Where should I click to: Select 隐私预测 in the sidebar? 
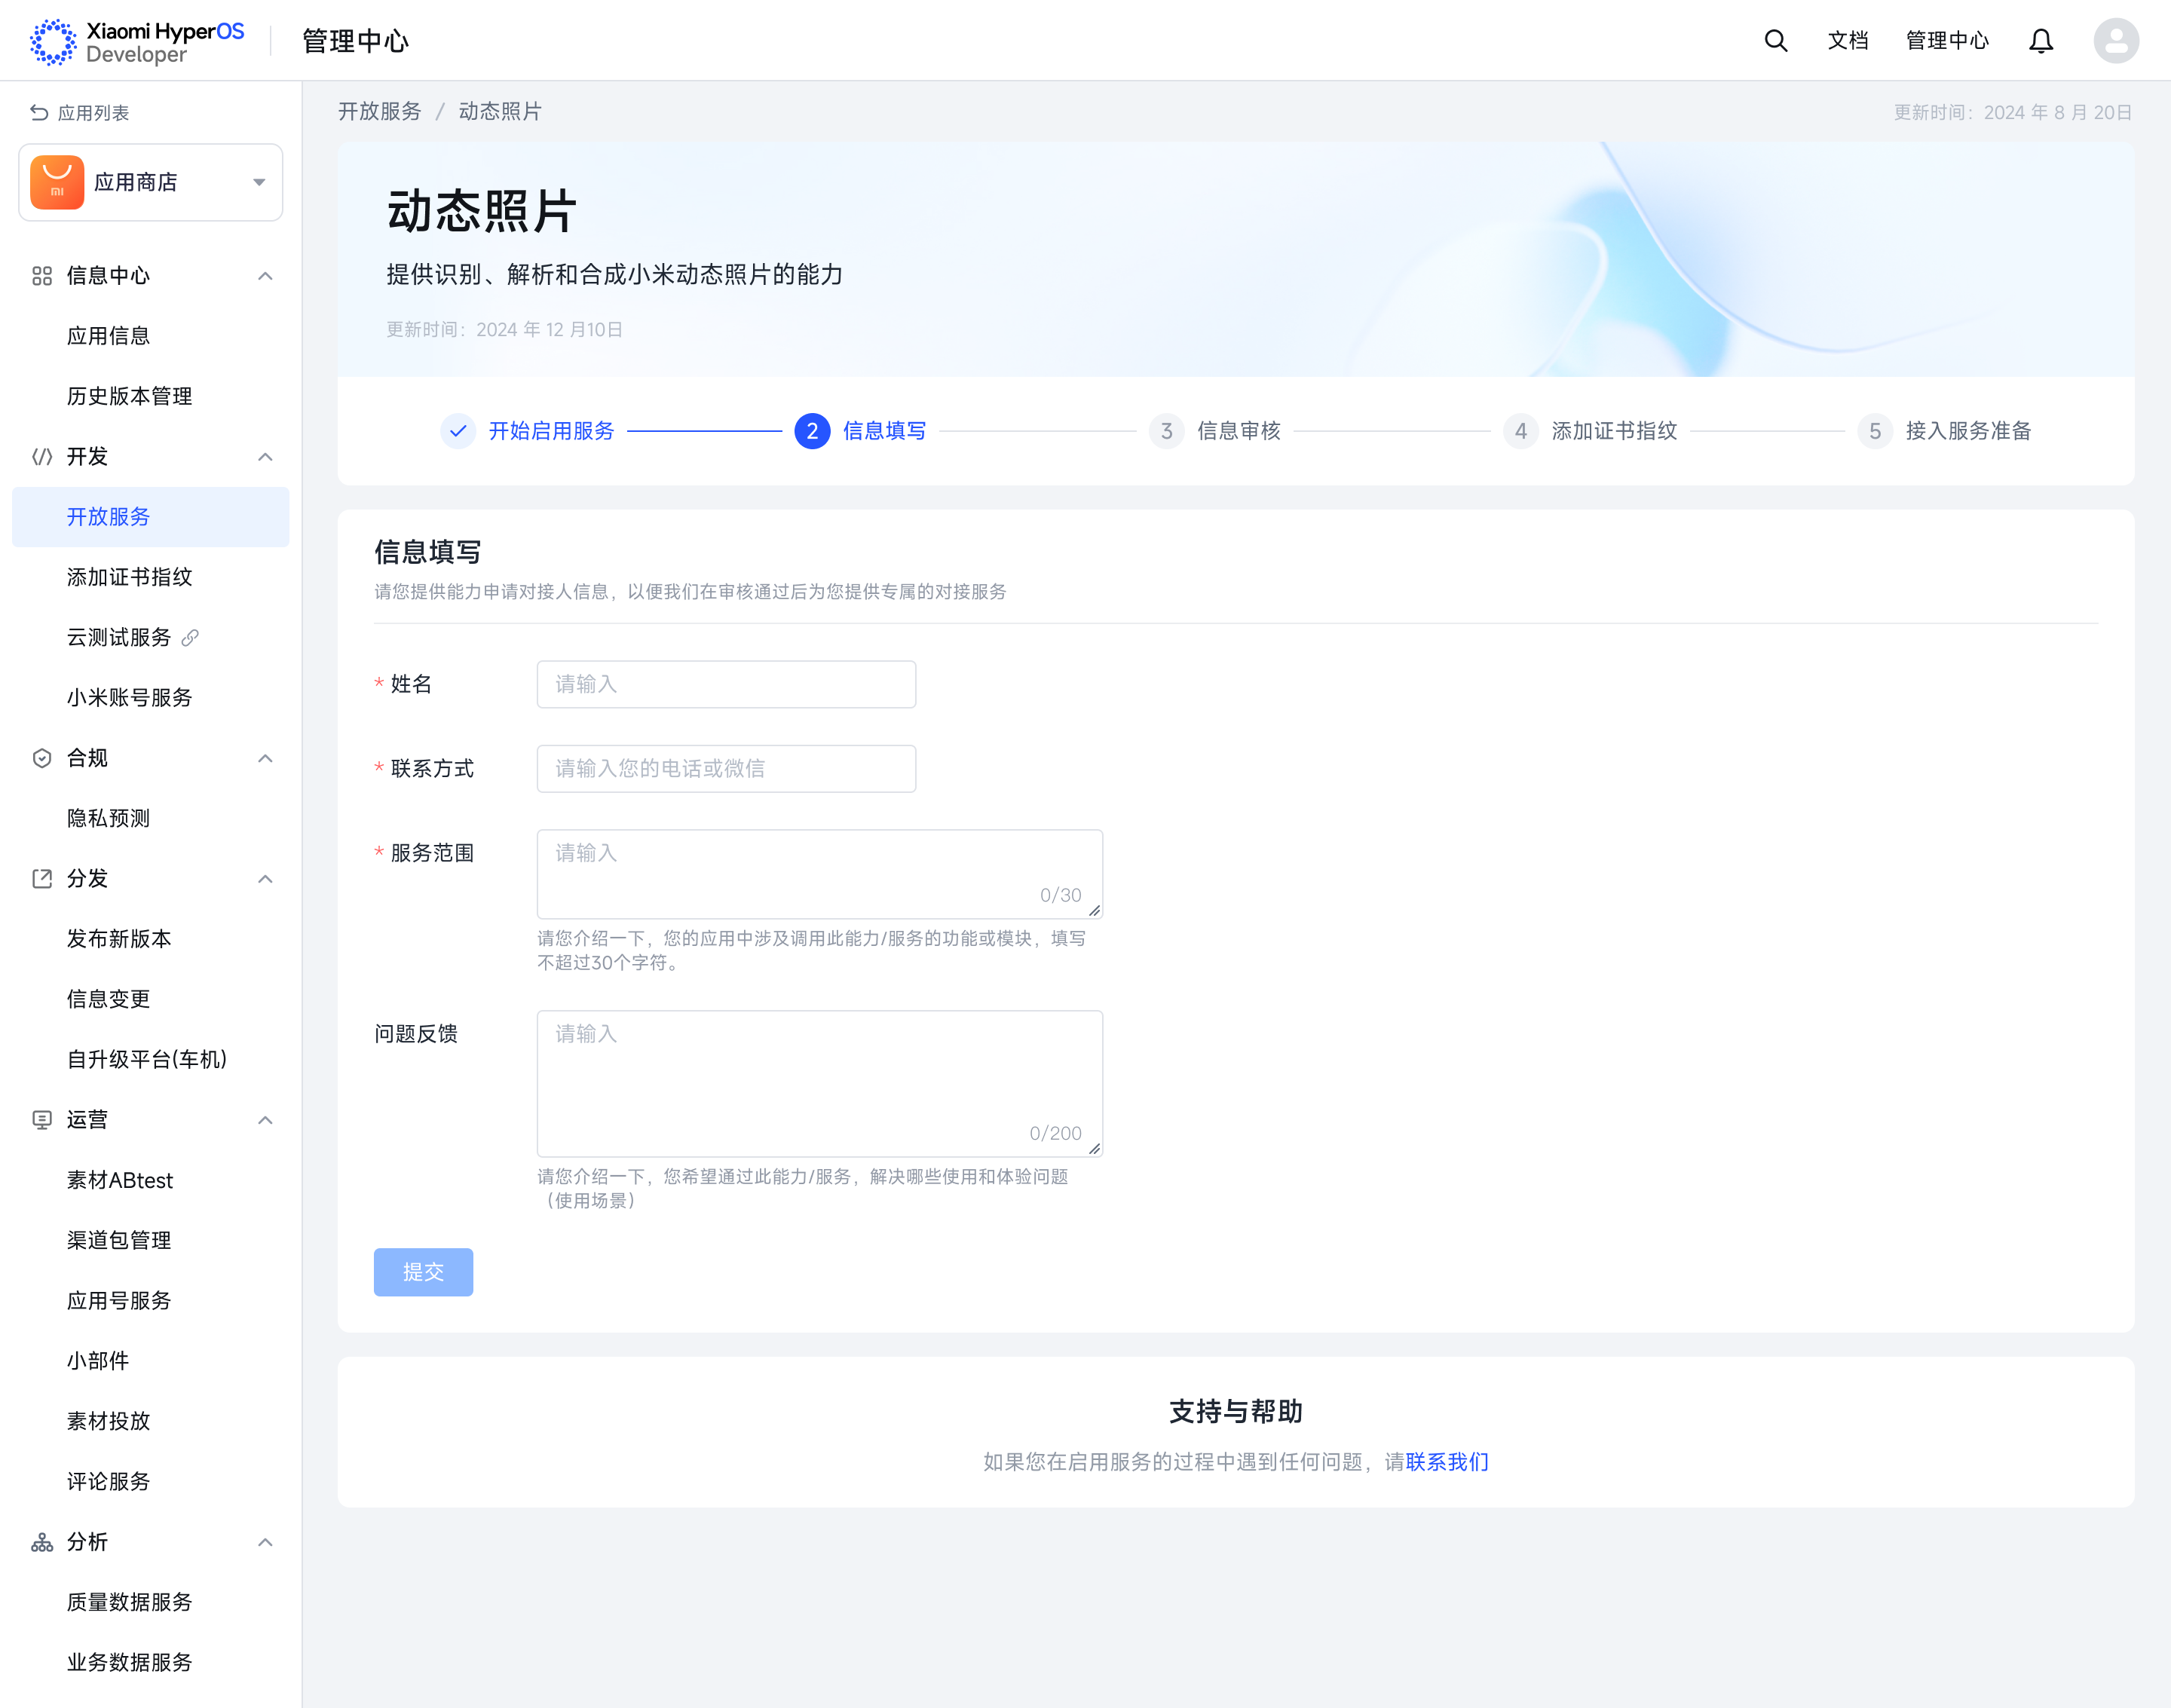pyautogui.click(x=108, y=818)
